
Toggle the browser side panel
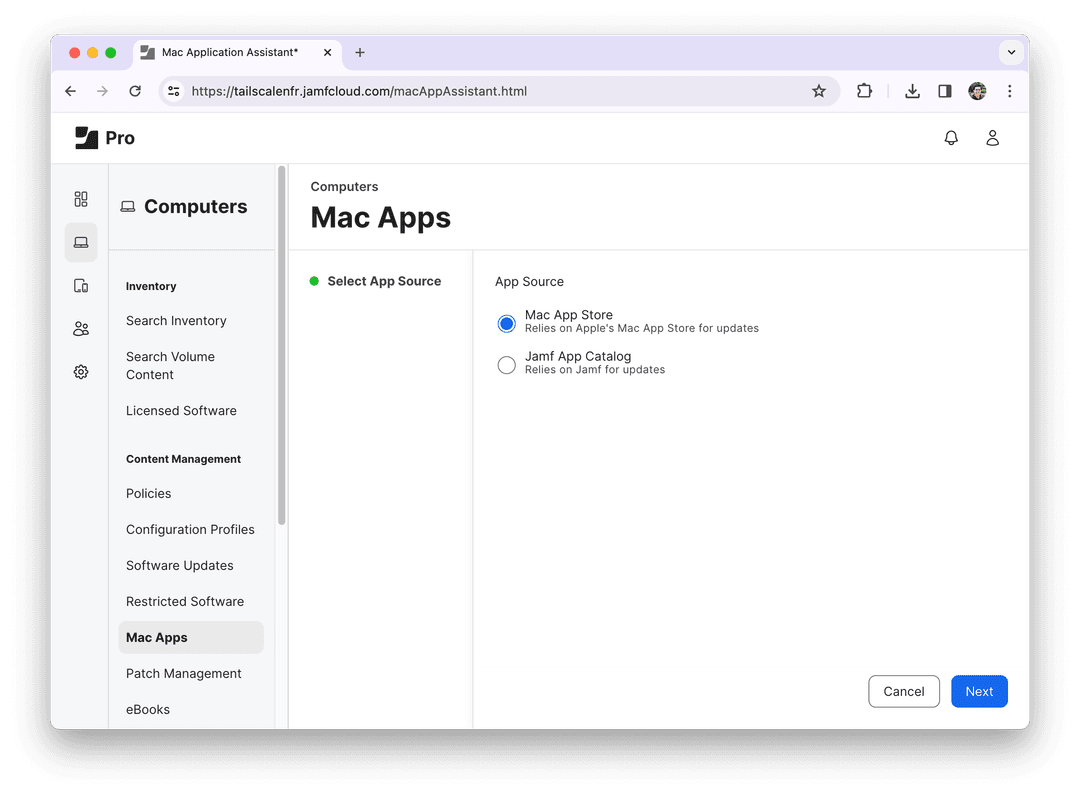coord(944,91)
